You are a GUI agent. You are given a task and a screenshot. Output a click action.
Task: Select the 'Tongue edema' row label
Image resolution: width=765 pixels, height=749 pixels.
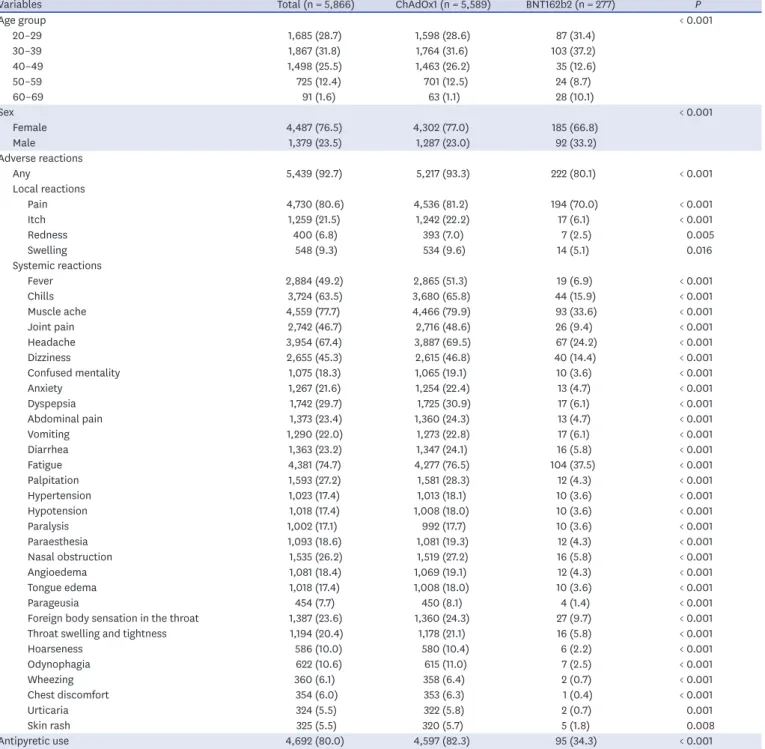pyautogui.click(x=62, y=588)
